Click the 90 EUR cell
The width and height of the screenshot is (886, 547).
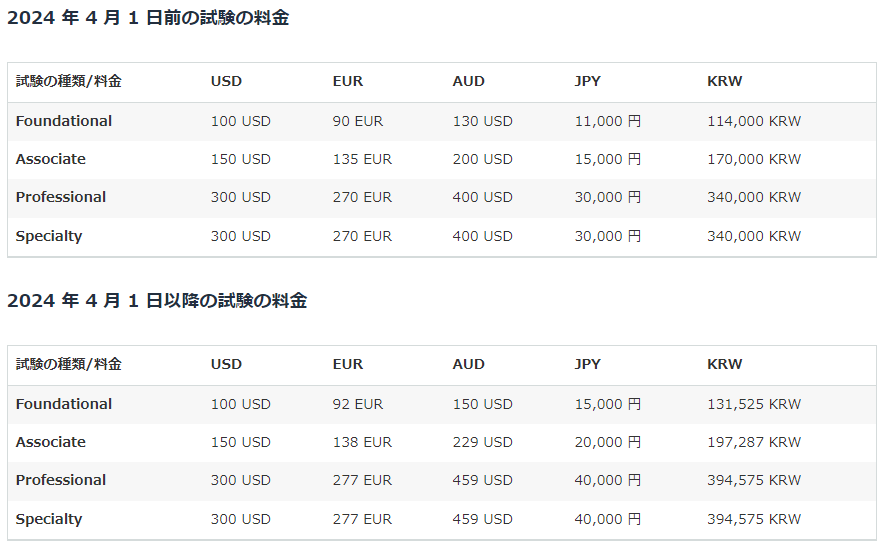[x=358, y=121]
